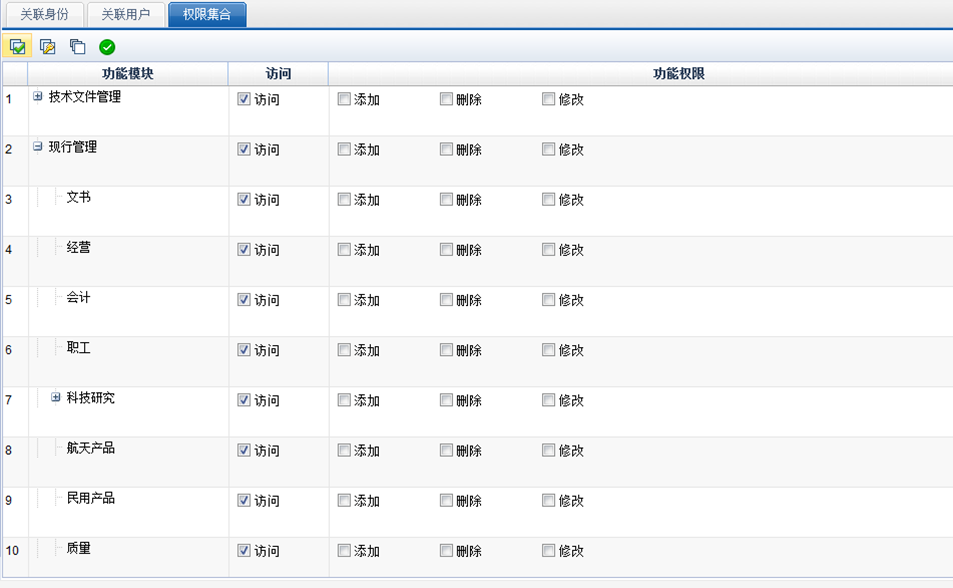Expand the 科技研究 tree node
The height and width of the screenshot is (588, 953).
(56, 397)
